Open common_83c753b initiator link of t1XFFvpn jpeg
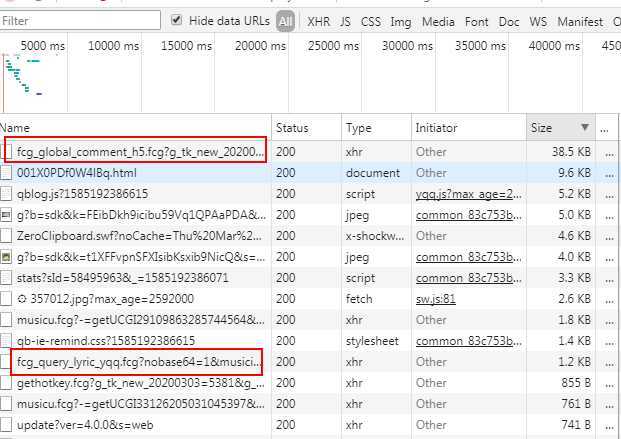The width and height of the screenshot is (621, 439). tap(469, 257)
